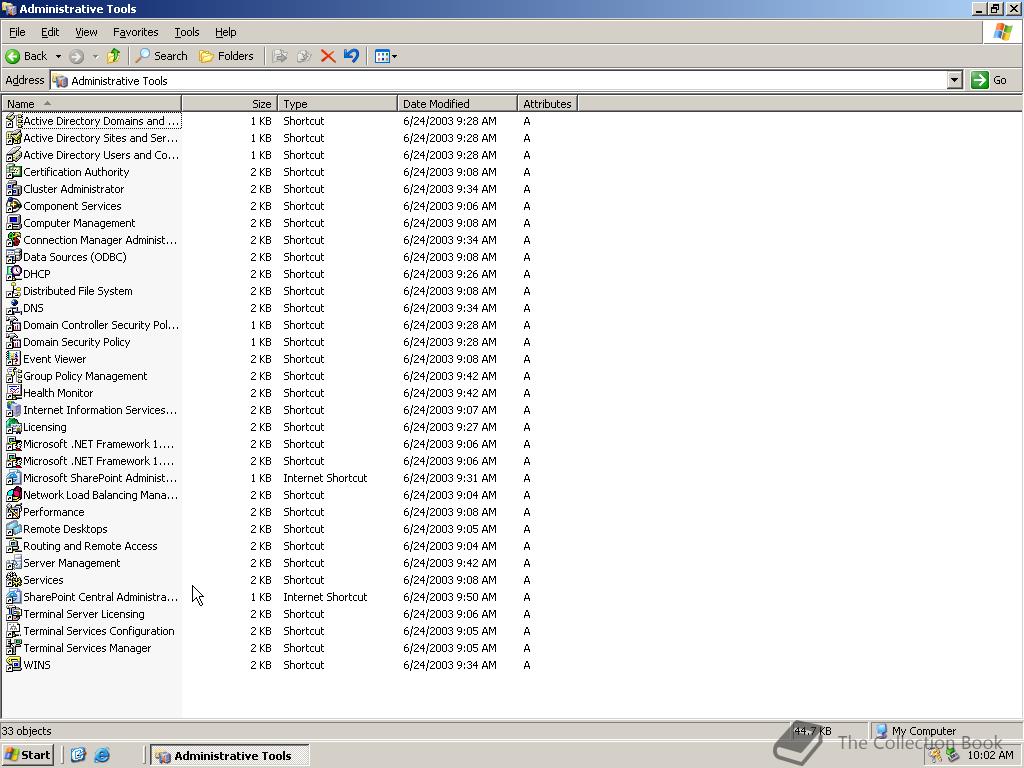Open the Favorites menu
The width and height of the screenshot is (1024, 768).
135,32
